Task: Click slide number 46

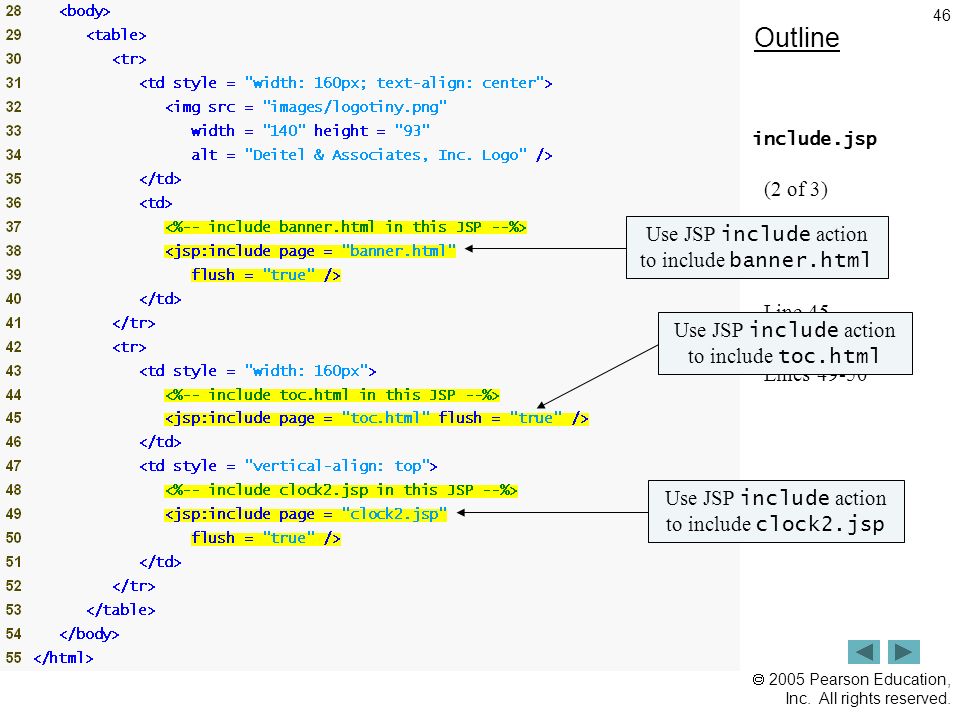Action: (941, 15)
